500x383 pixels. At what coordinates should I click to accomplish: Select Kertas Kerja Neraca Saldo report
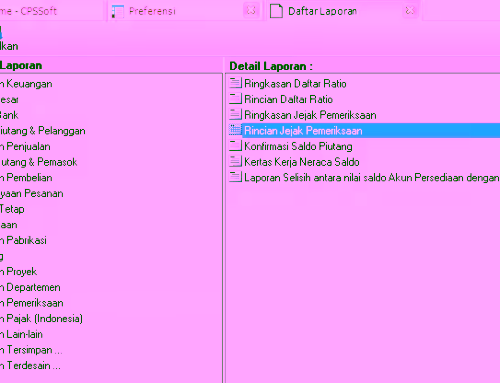click(x=302, y=162)
